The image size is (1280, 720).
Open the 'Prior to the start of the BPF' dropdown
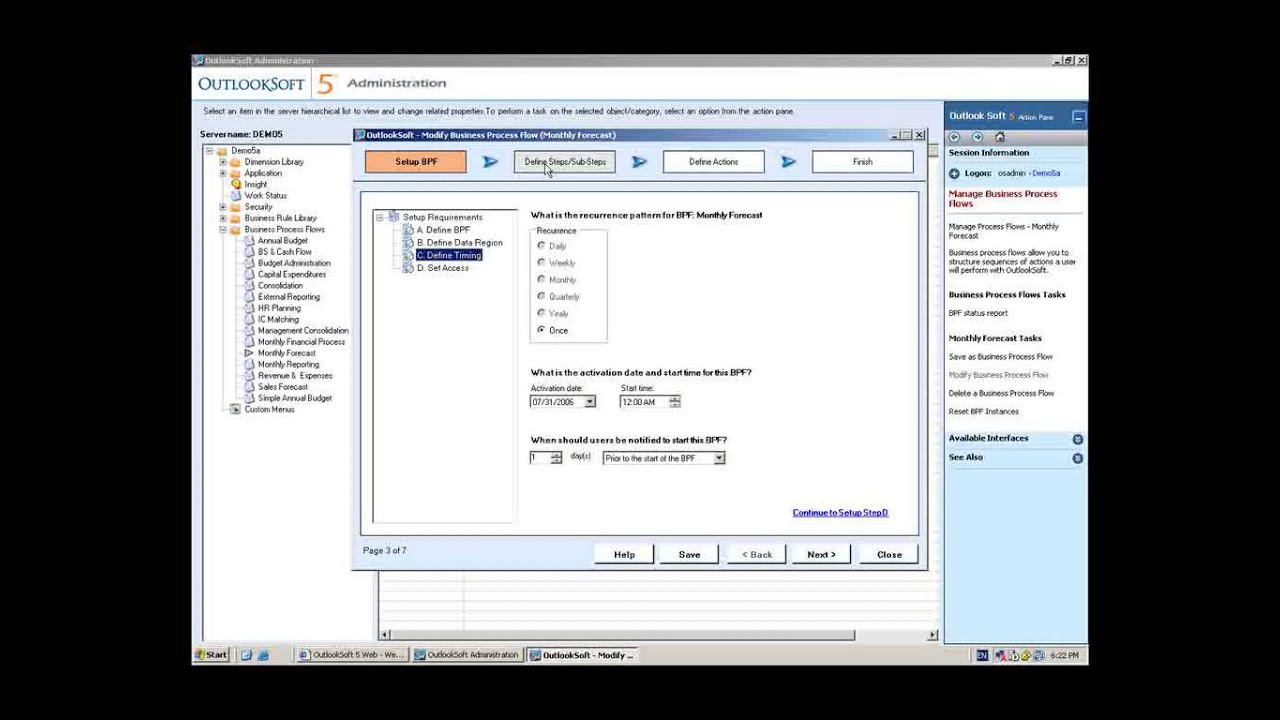click(719, 458)
